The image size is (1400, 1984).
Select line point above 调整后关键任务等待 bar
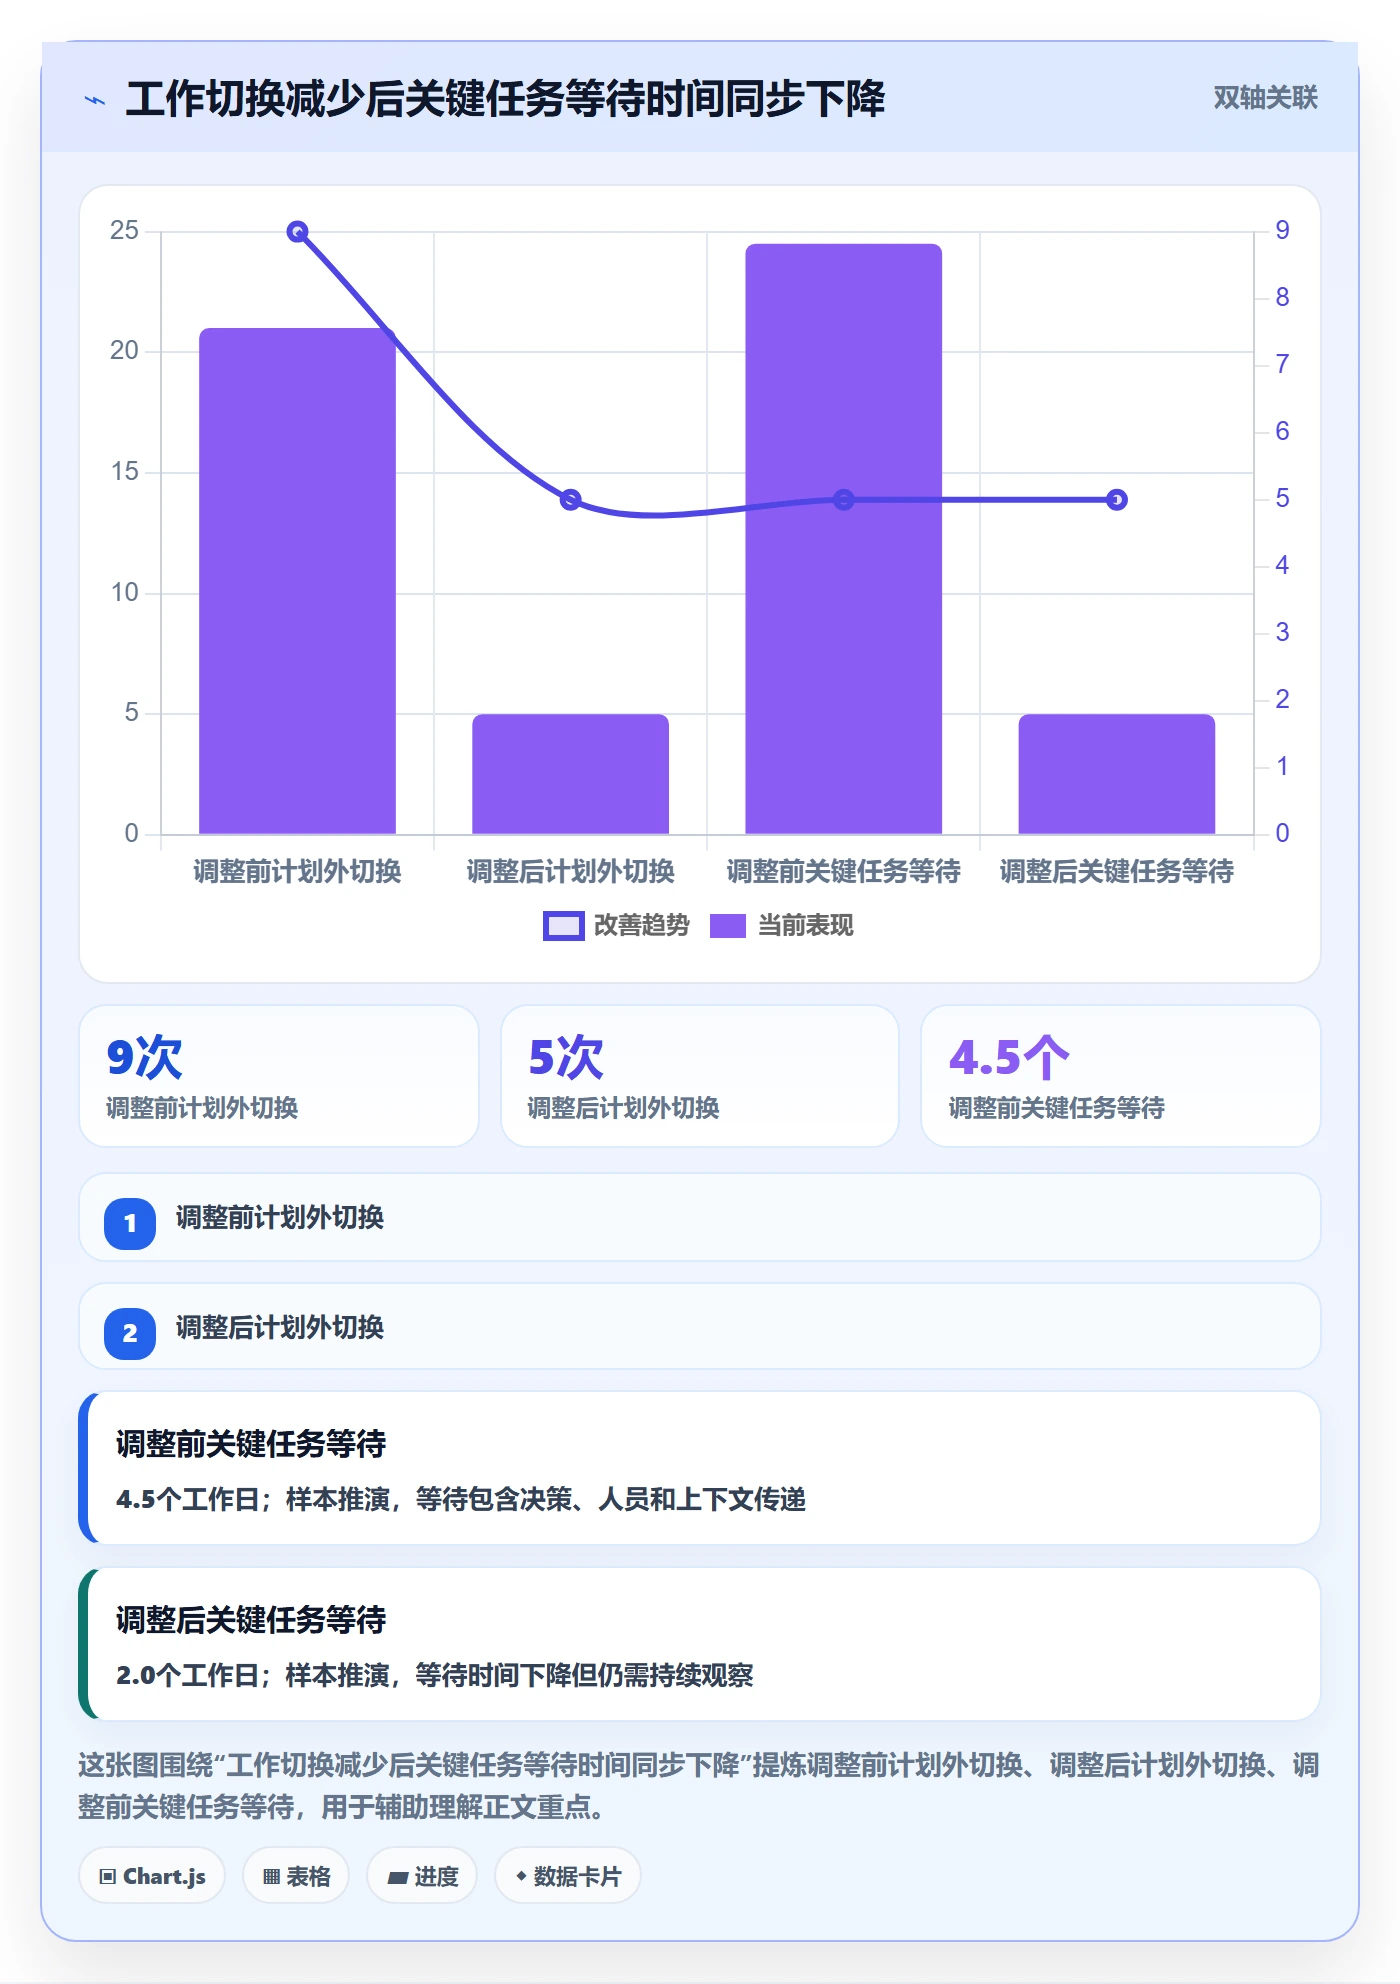(x=1117, y=500)
